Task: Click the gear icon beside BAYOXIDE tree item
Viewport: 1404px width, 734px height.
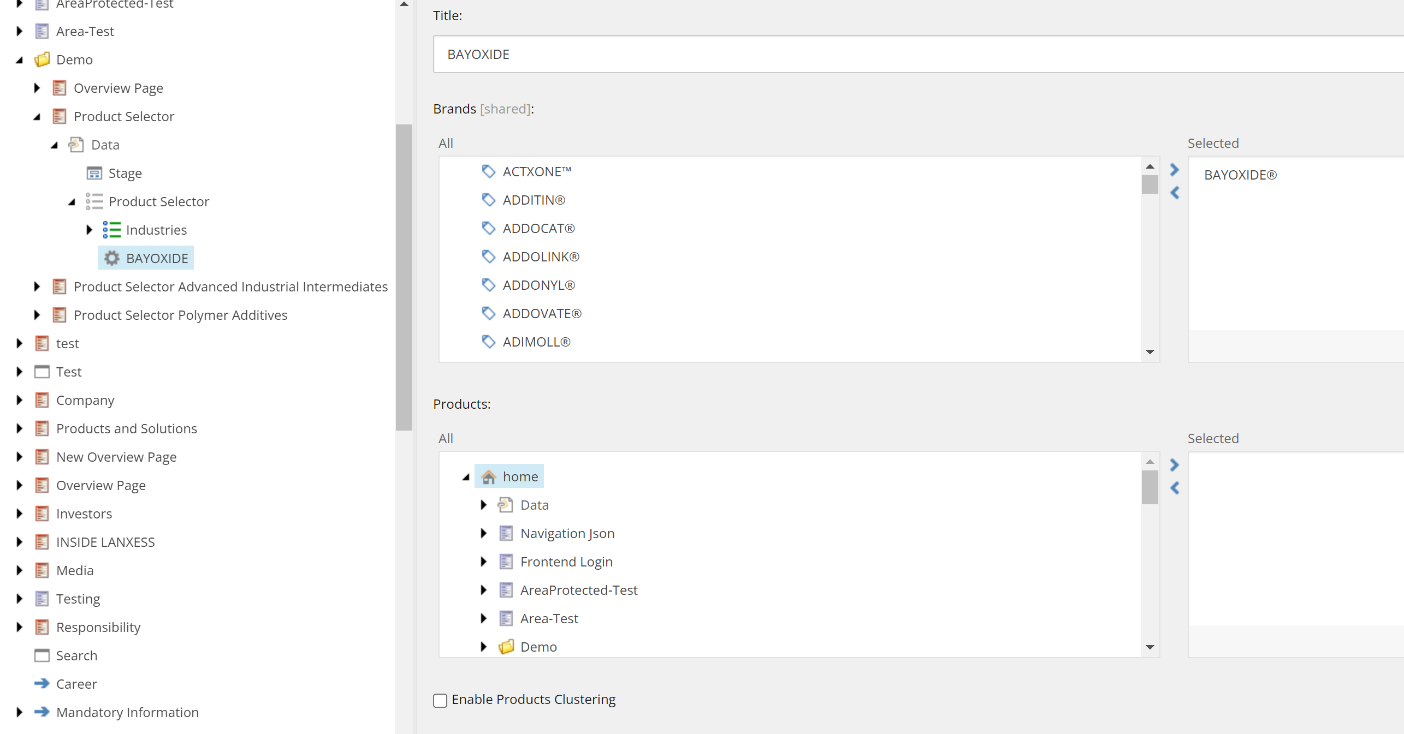Action: tap(112, 258)
